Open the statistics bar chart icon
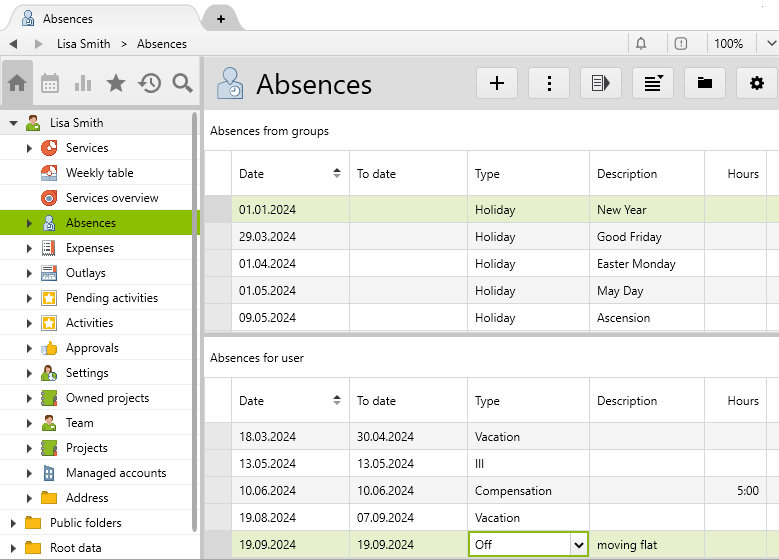Viewport: 779px width, 560px height. [x=83, y=83]
